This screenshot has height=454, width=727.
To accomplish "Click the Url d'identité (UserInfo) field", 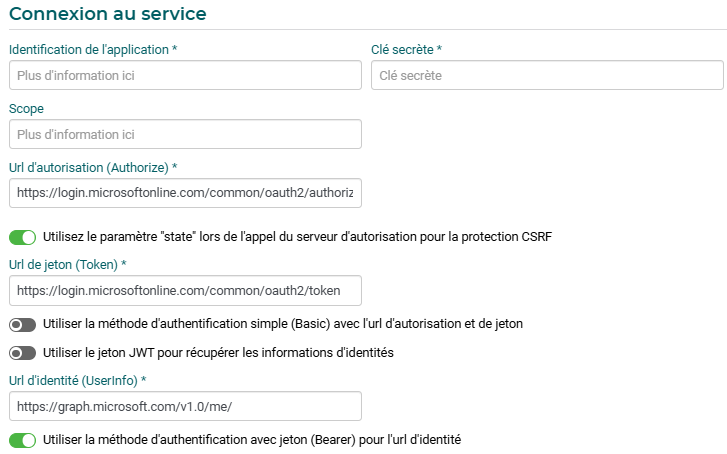I will pos(185,406).
